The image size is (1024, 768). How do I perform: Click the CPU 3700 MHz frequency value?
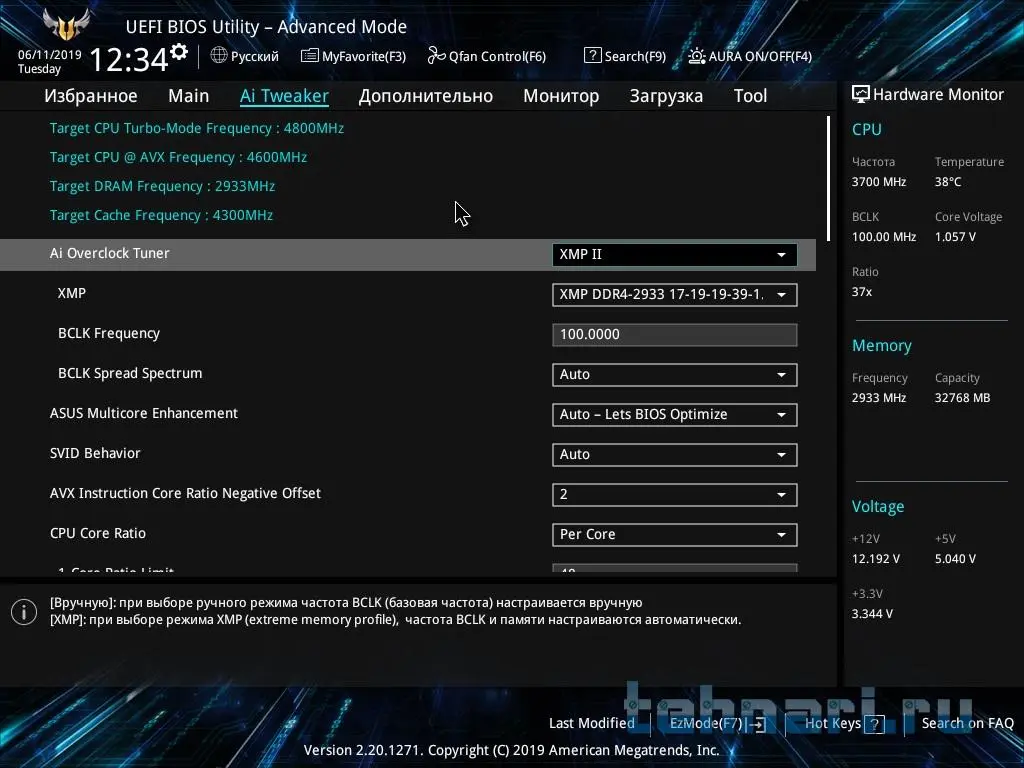click(x=878, y=182)
